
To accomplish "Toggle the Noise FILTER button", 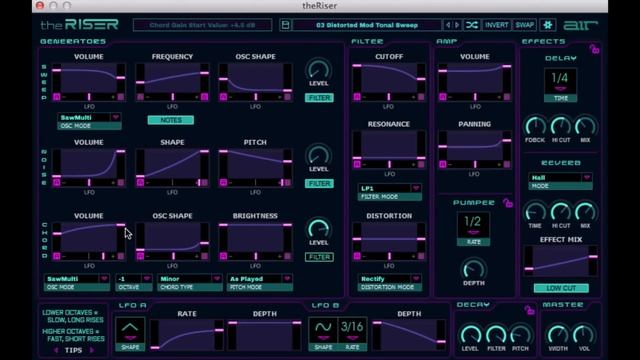I will pos(319,183).
